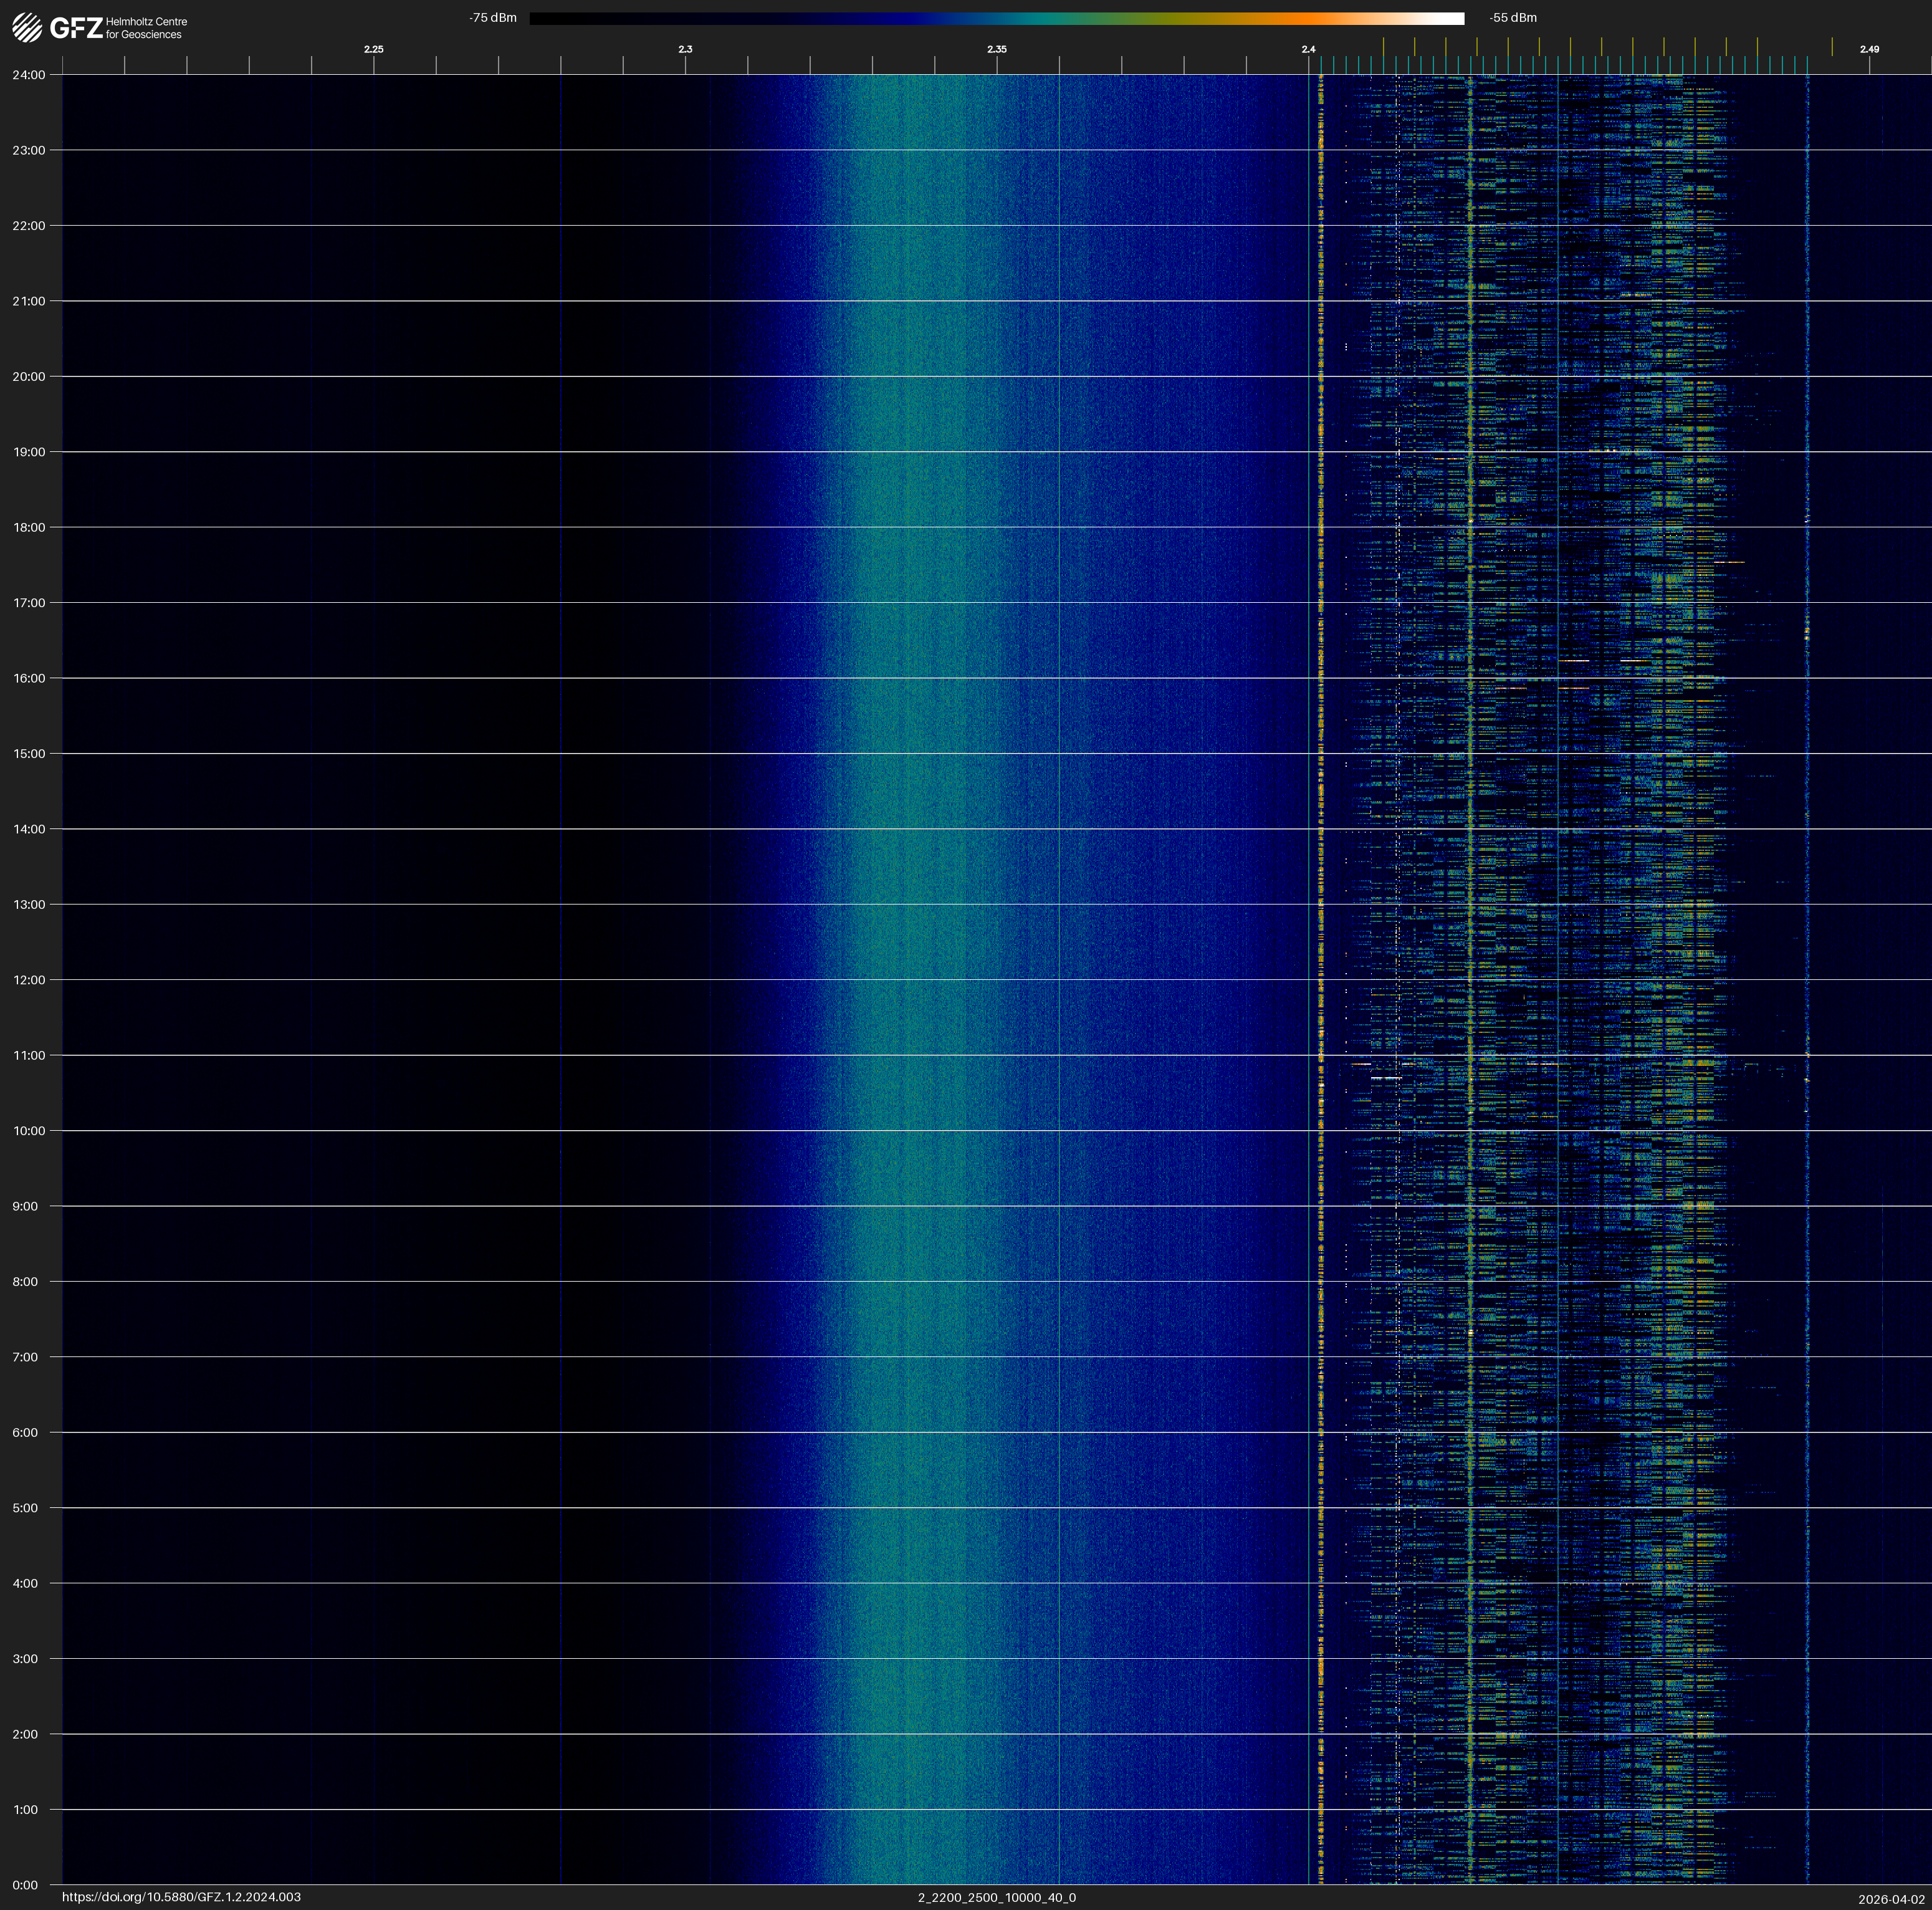Screen dimensions: 1932x1910
Task: Click the -55 dBm scale label
Action: [x=1513, y=18]
